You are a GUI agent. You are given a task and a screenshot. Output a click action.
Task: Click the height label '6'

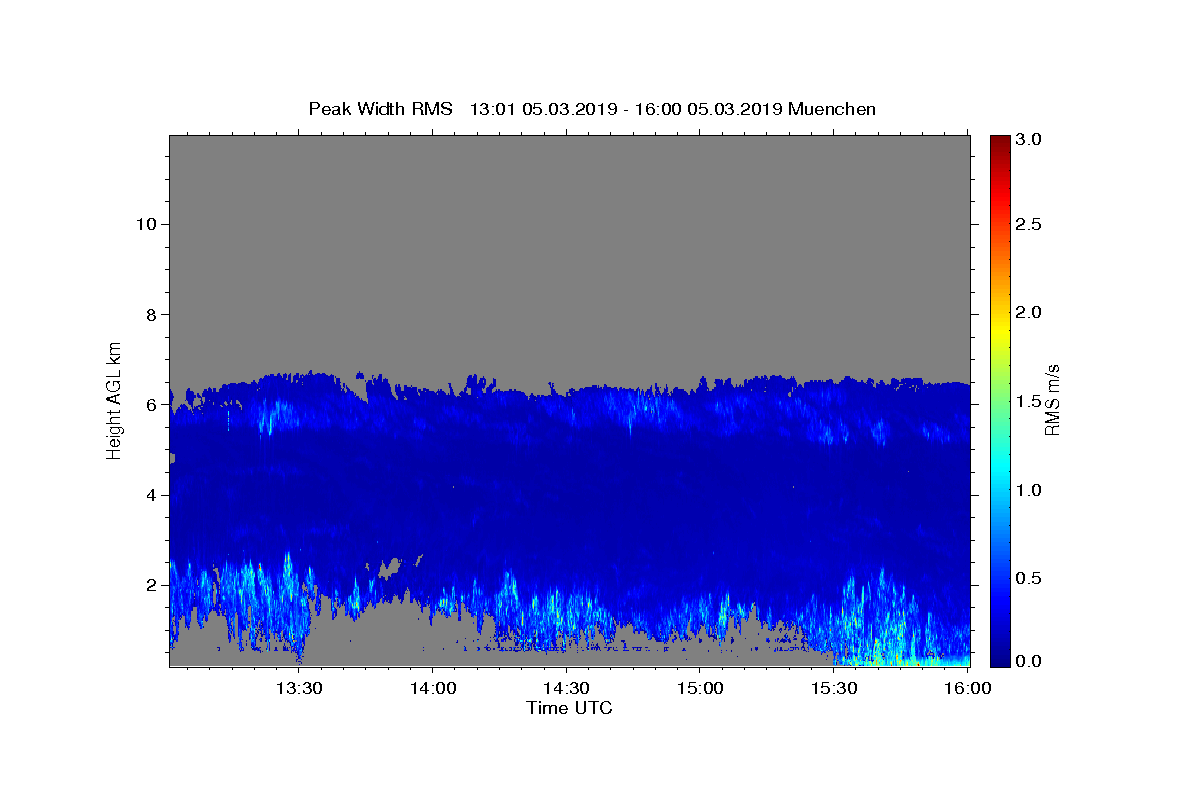[x=151, y=405]
